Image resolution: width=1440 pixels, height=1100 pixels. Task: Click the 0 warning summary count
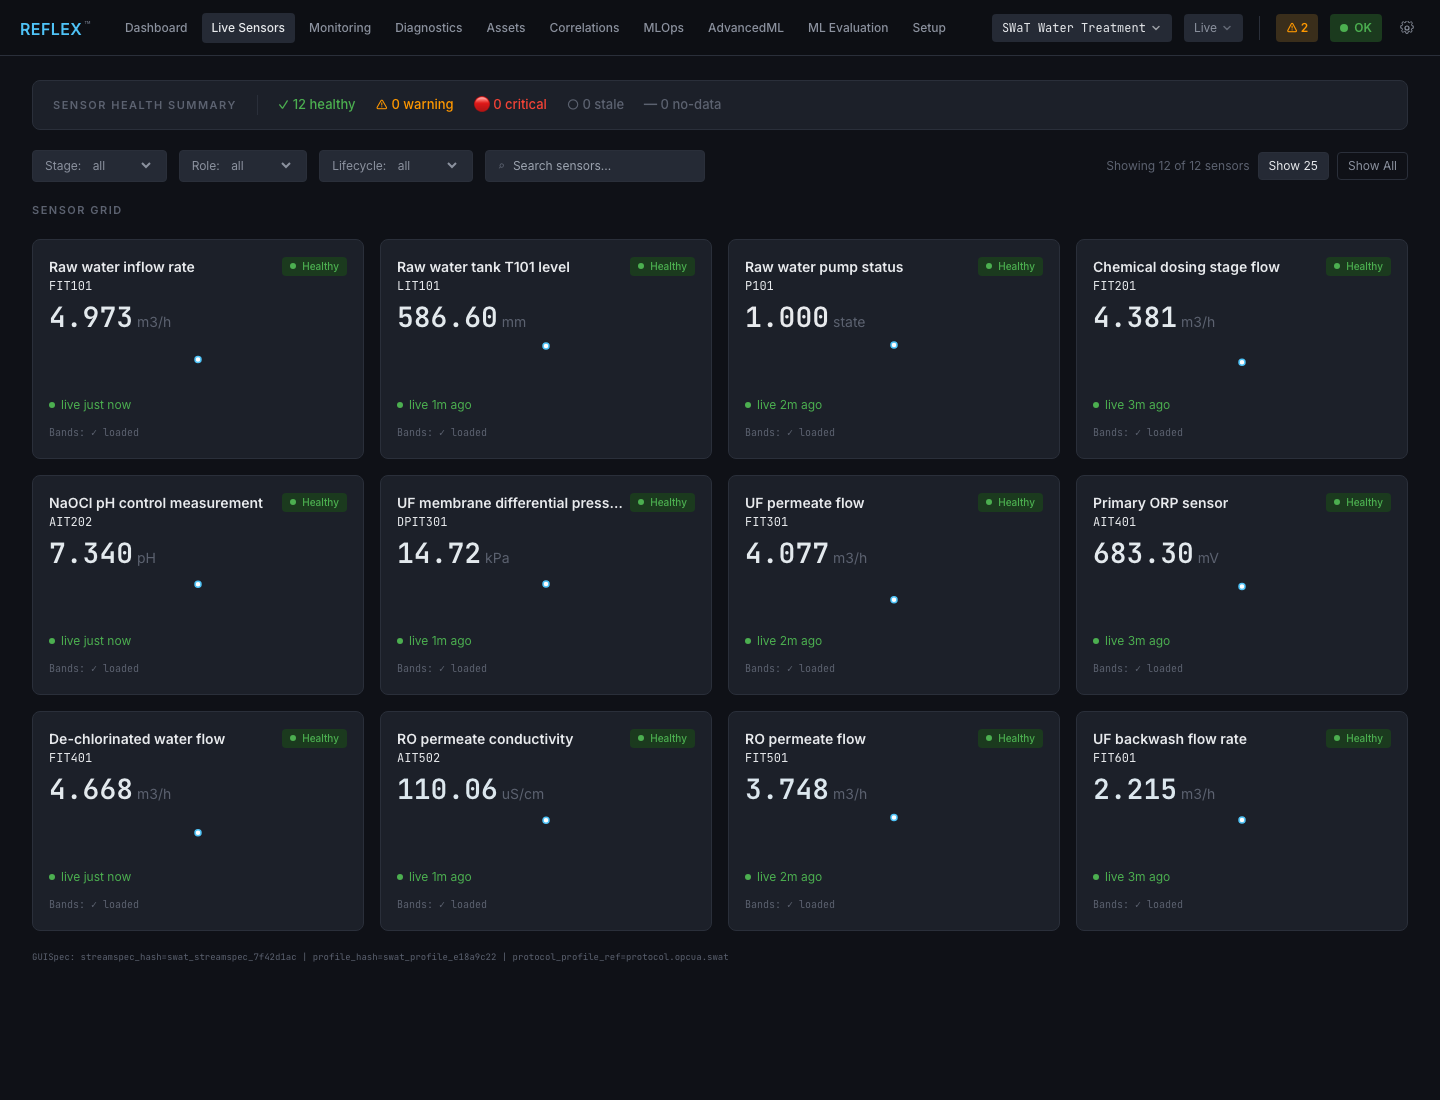point(415,104)
